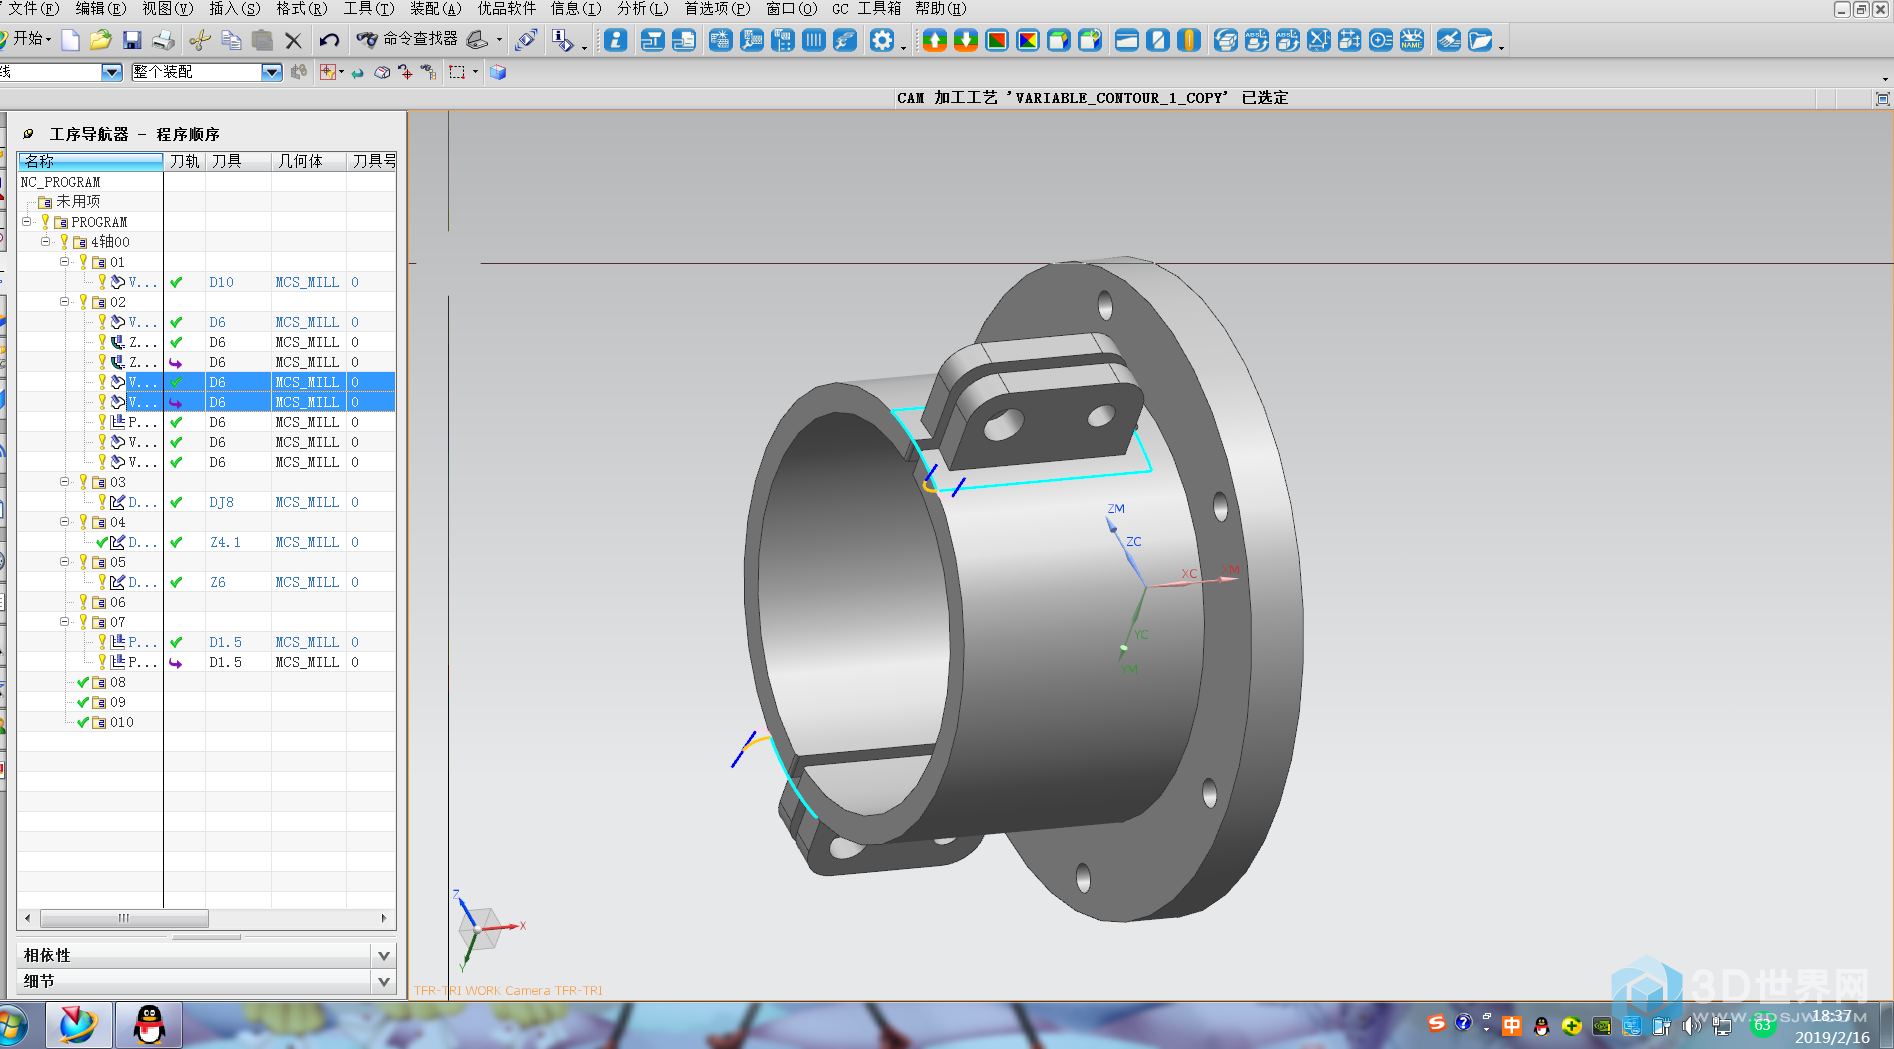This screenshot has width=1894, height=1049.
Task: Click the green up-arrow toolbar icon
Action: [x=934, y=40]
